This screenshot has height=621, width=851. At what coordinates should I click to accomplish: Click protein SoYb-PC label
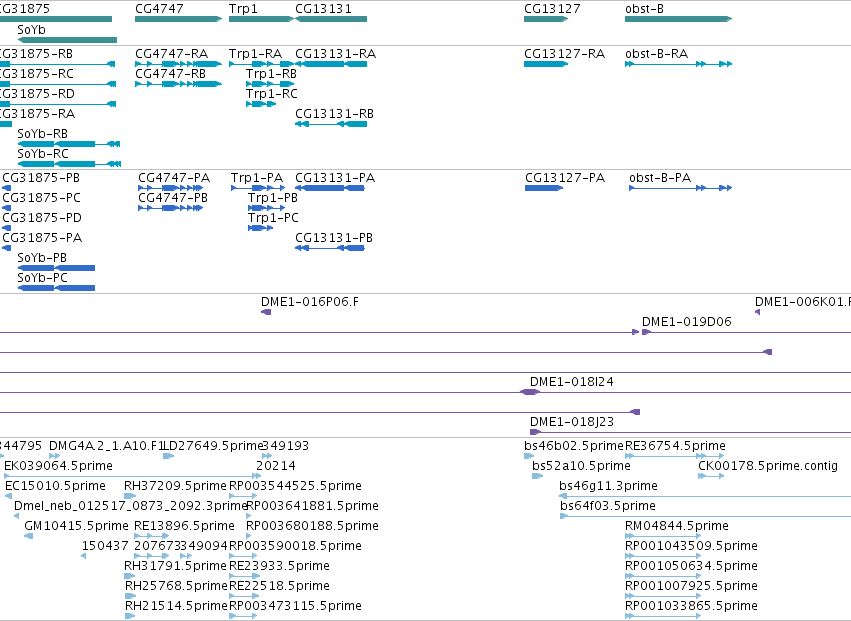click(x=42, y=277)
